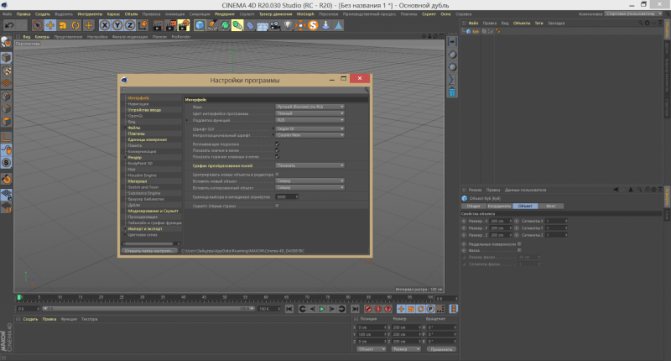Open the Объекты tab in object manager
Image resolution: width=671 pixels, height=361 pixels.
click(521, 23)
